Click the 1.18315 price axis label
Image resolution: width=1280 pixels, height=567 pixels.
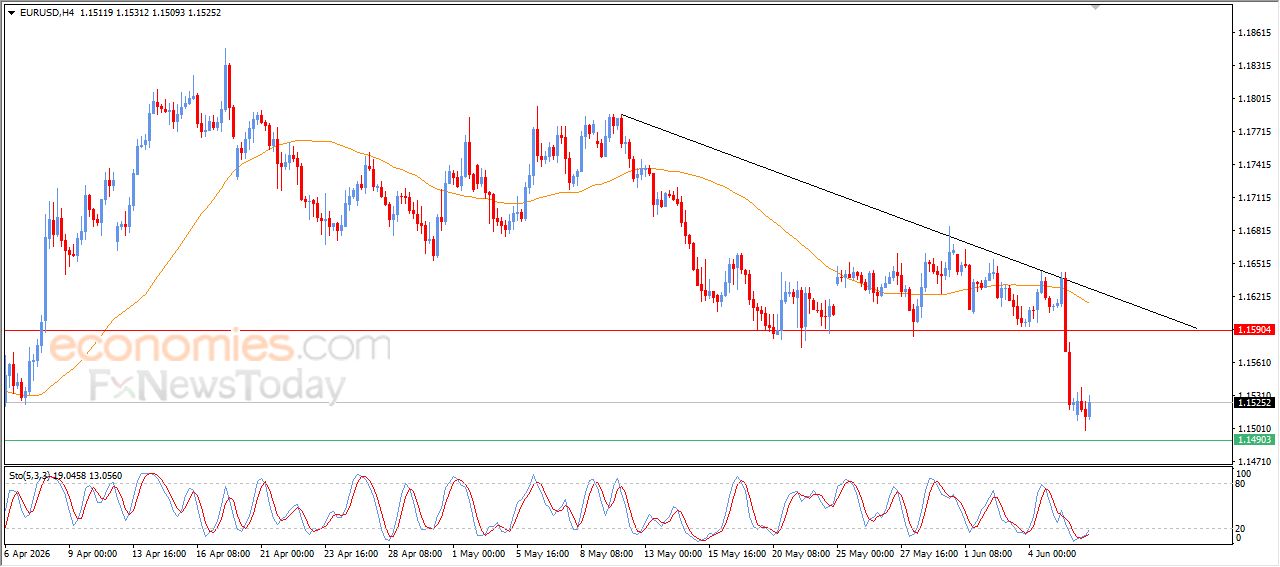click(1253, 66)
